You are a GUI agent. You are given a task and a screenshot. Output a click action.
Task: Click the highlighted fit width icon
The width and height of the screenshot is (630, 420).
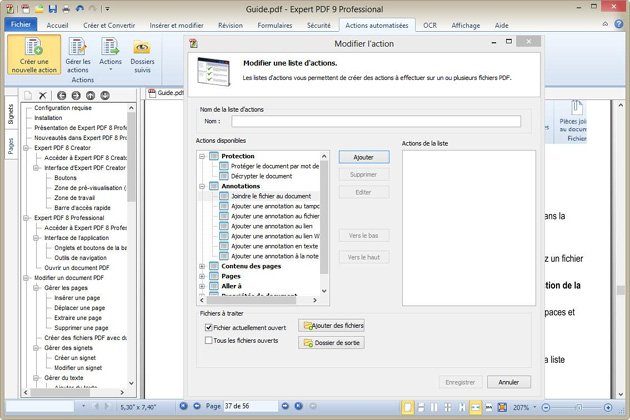[475, 408]
